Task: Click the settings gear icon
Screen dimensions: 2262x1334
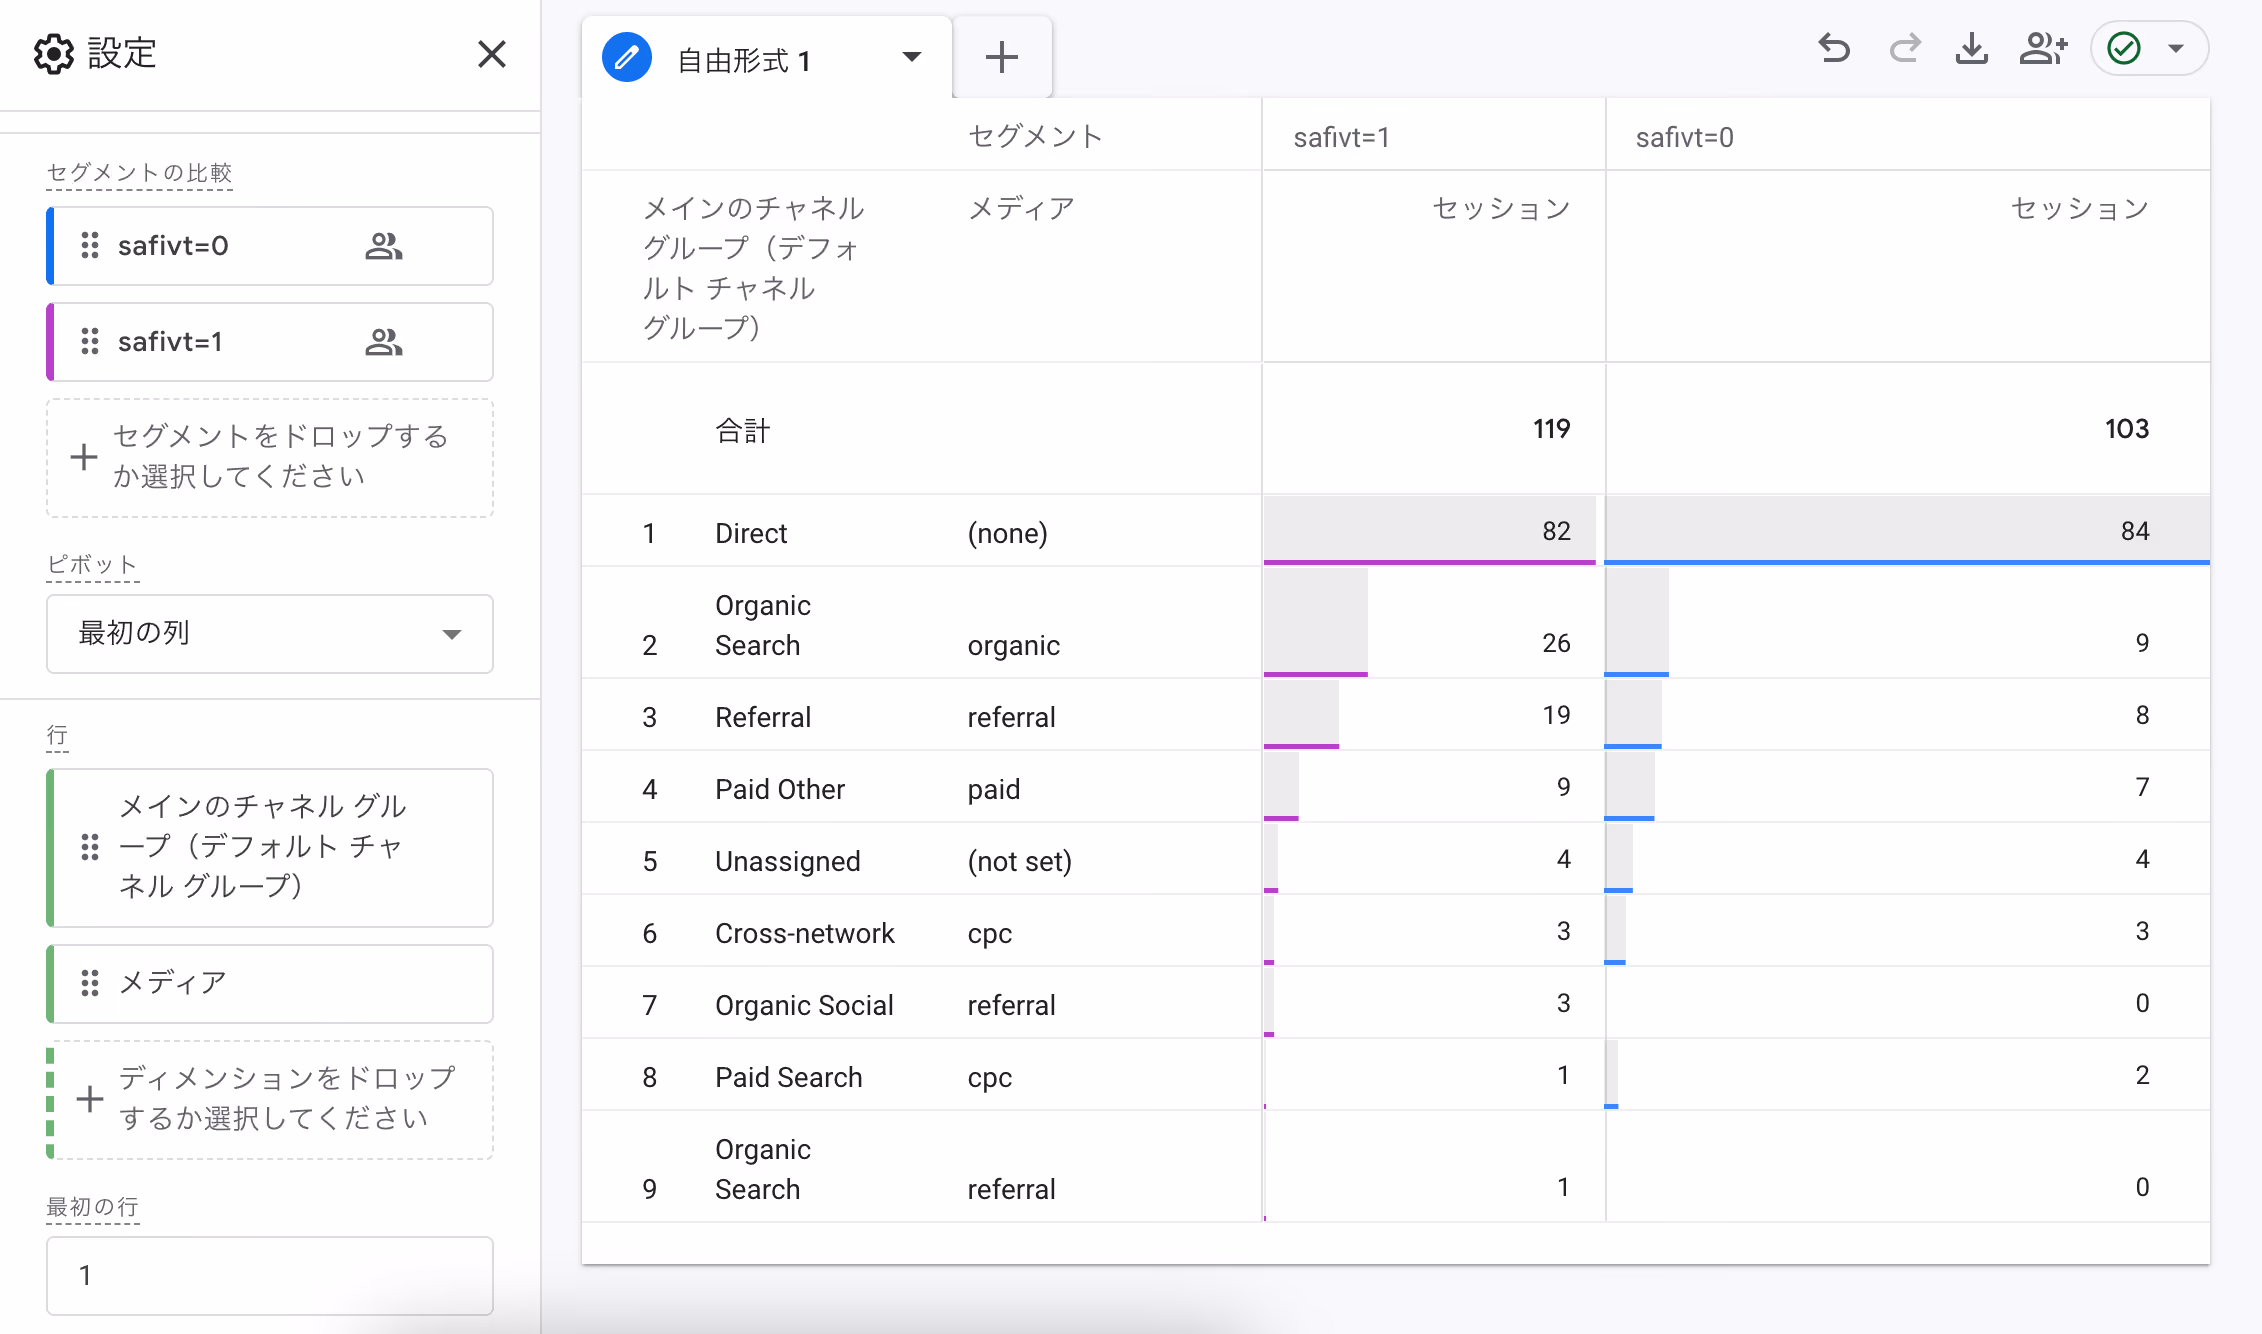Action: tap(53, 54)
